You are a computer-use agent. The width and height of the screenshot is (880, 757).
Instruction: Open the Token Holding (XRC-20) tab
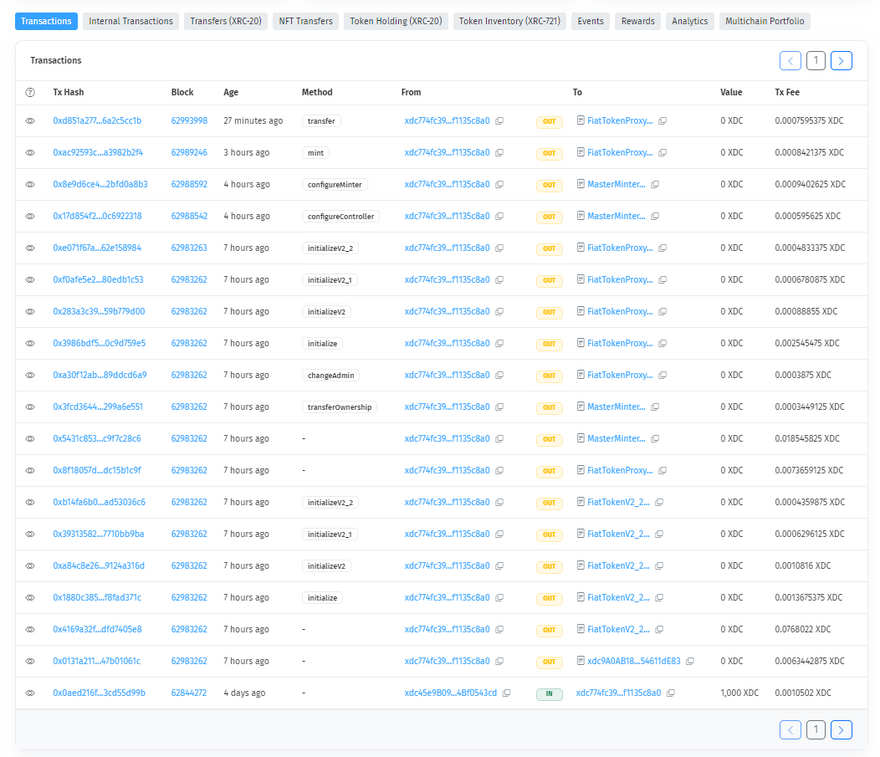point(396,21)
